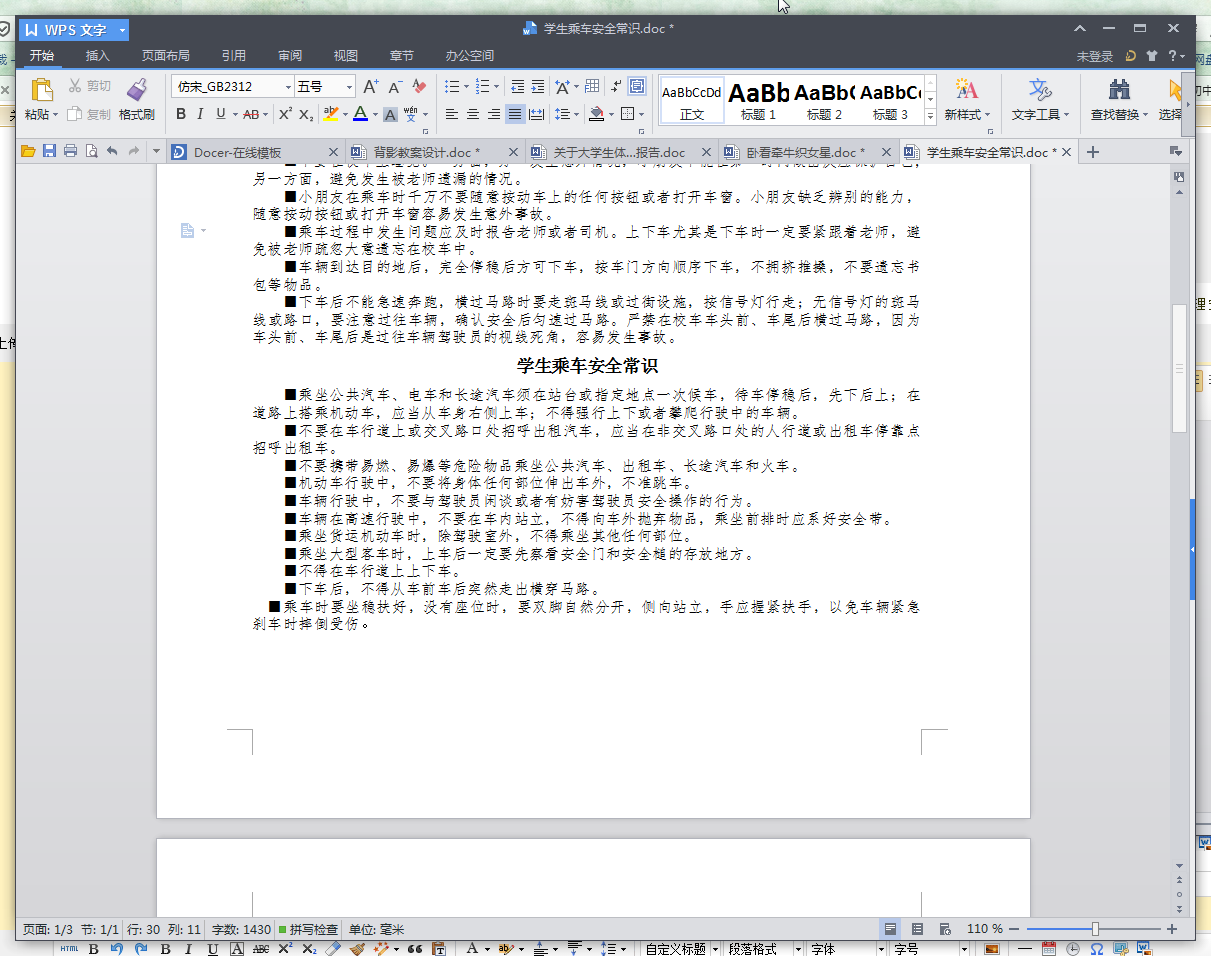This screenshot has width=1211, height=956.
Task: Click the Redo arrow icon
Action: pos(133,152)
